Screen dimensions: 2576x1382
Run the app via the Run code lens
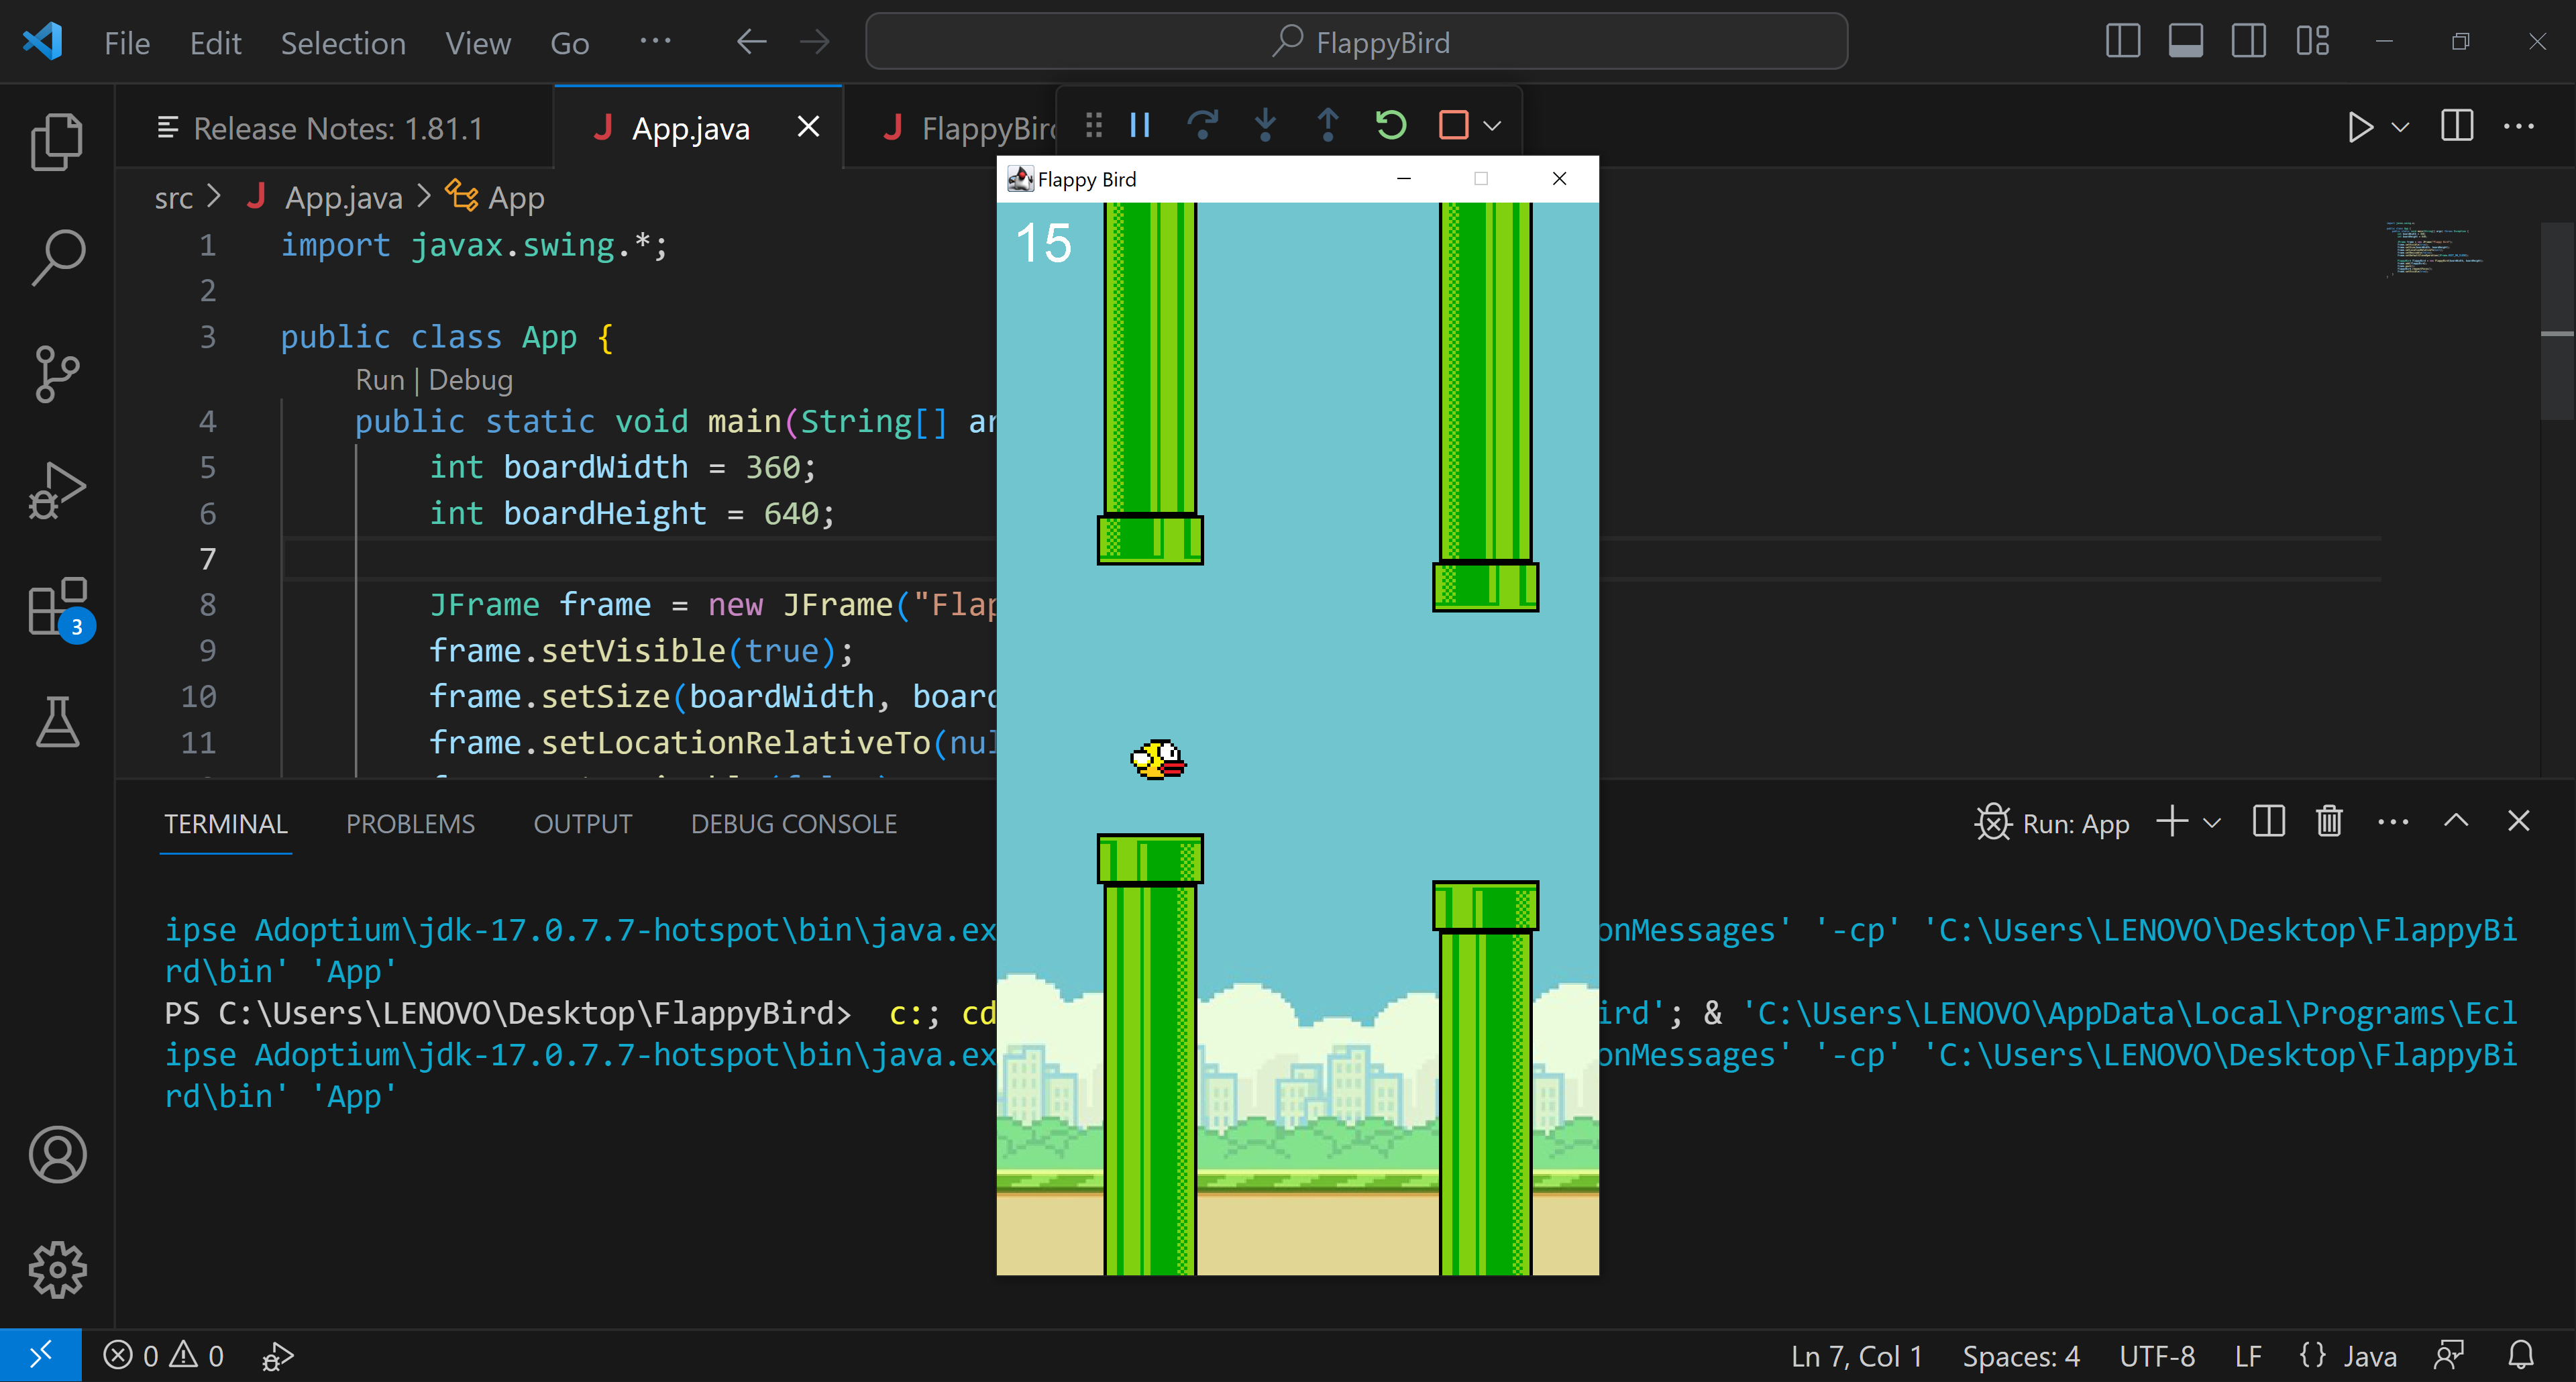[380, 380]
